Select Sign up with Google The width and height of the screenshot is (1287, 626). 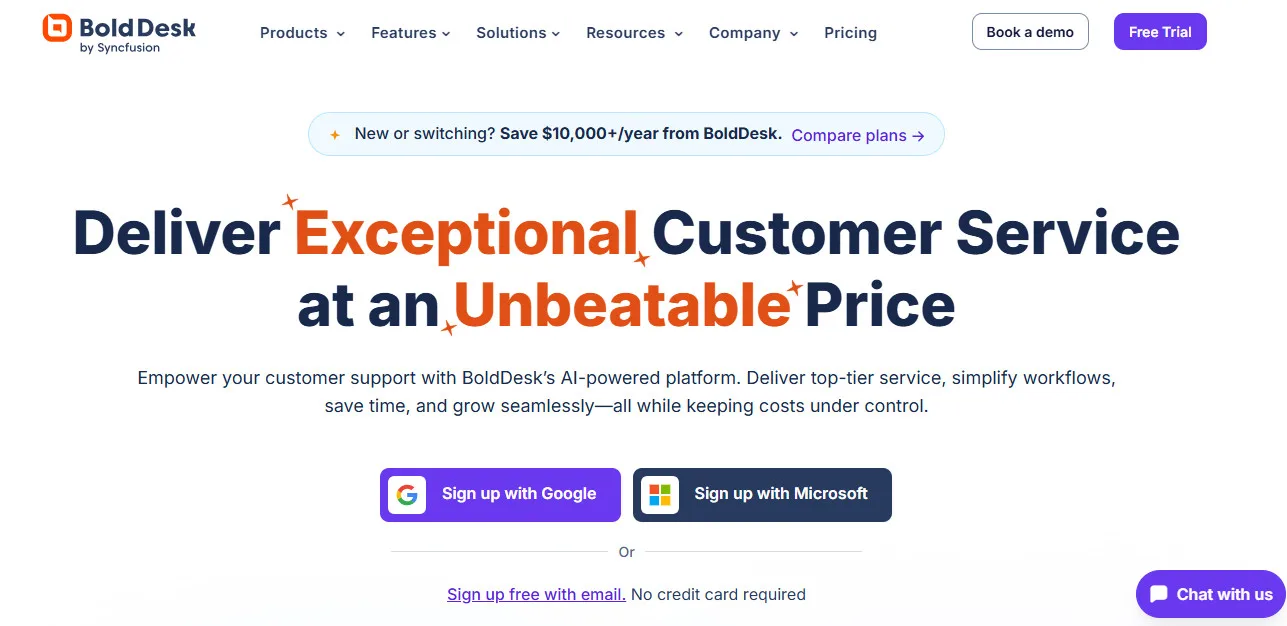coord(500,494)
